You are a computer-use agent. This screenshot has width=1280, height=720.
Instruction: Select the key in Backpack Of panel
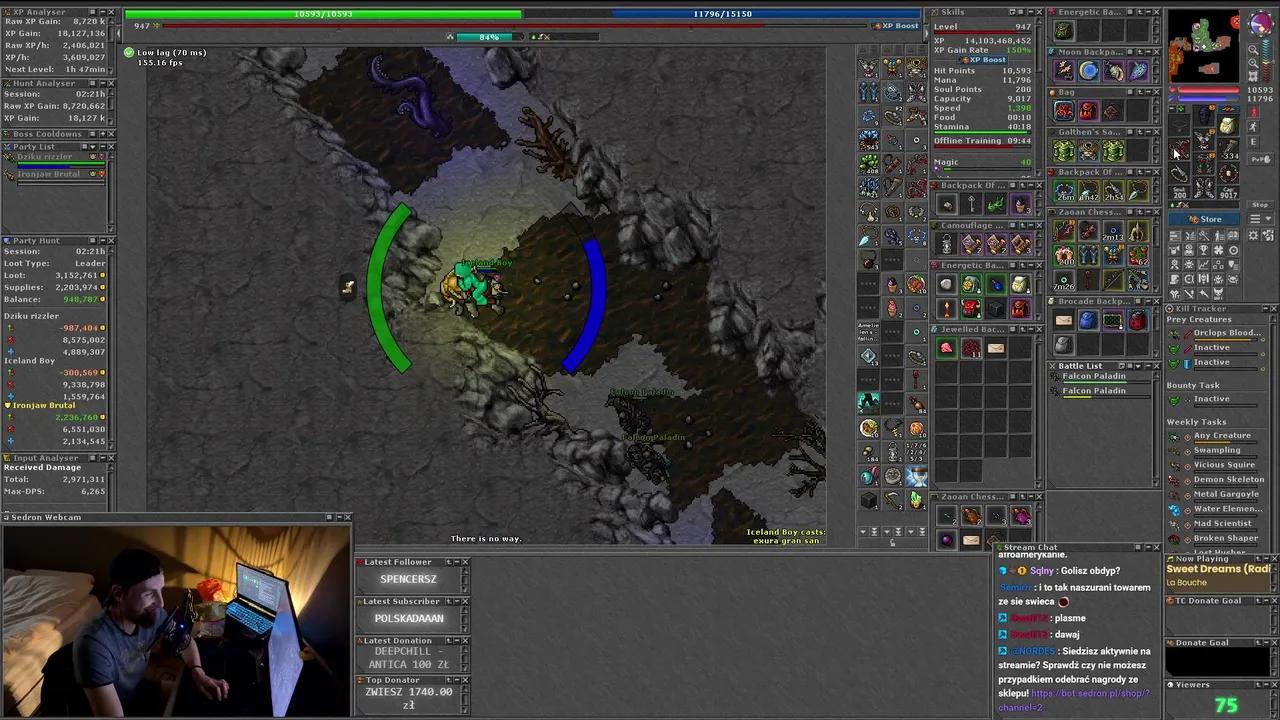971,205
